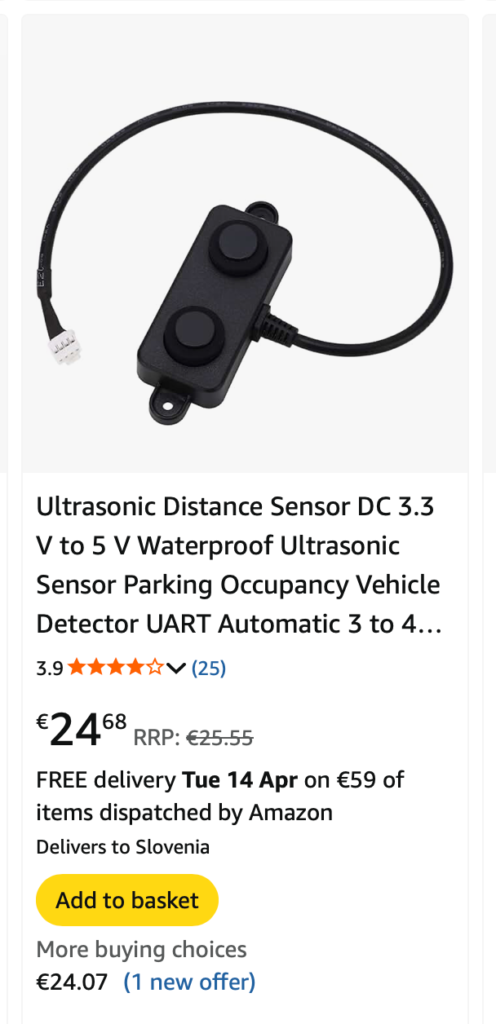Image resolution: width=496 pixels, height=1024 pixels.
Task: Click the white connector plug in photo
Action: pyautogui.click(x=66, y=347)
